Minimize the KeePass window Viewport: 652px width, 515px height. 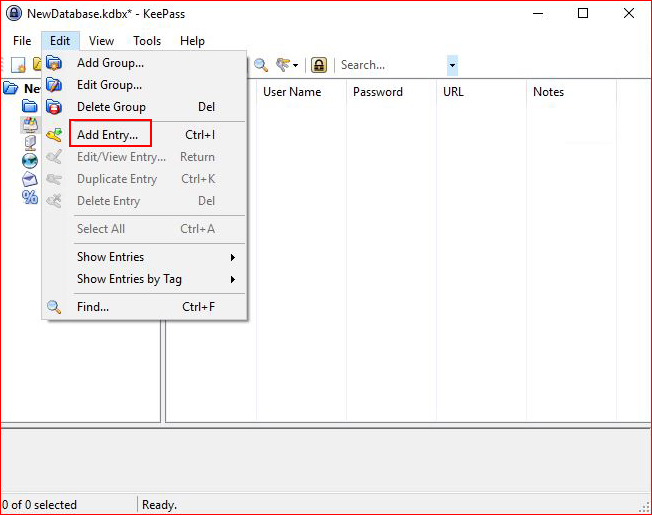coord(538,13)
